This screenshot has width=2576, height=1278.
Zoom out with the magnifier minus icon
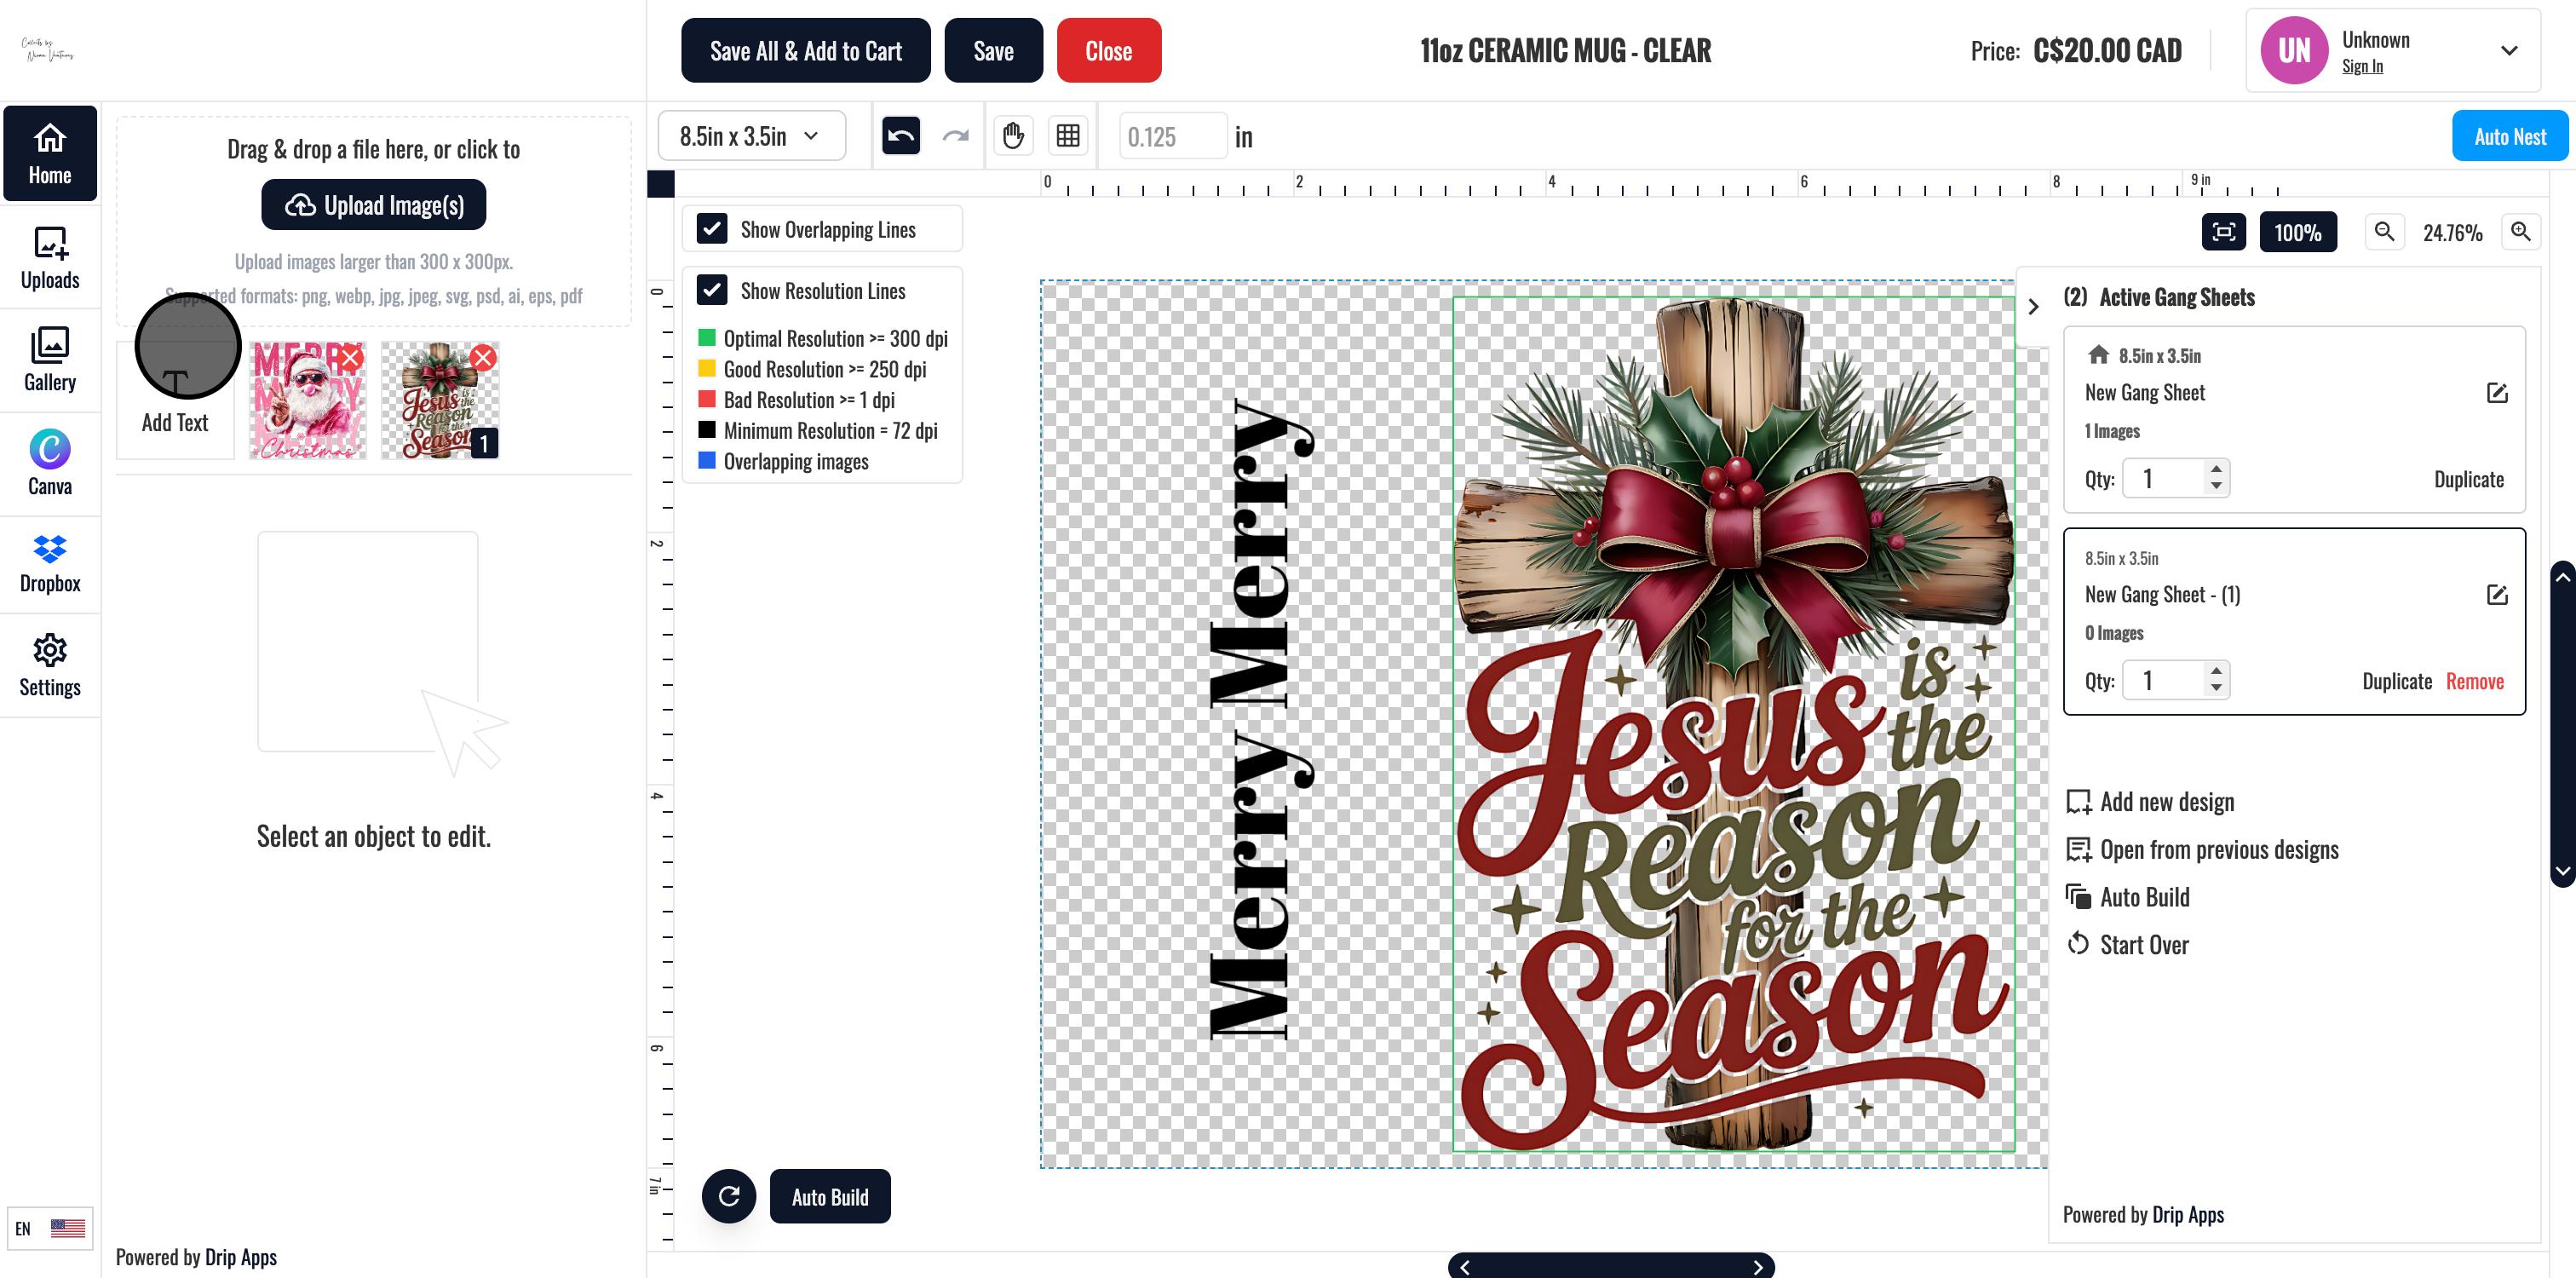tap(2384, 232)
